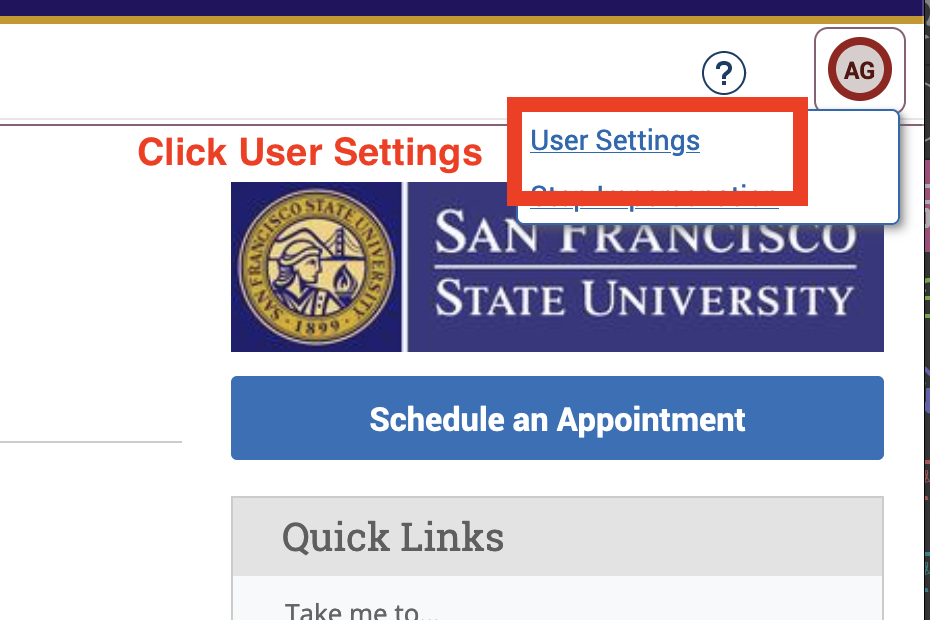Click the red highlight box border
This screenshot has width=930, height=620.
(657, 104)
